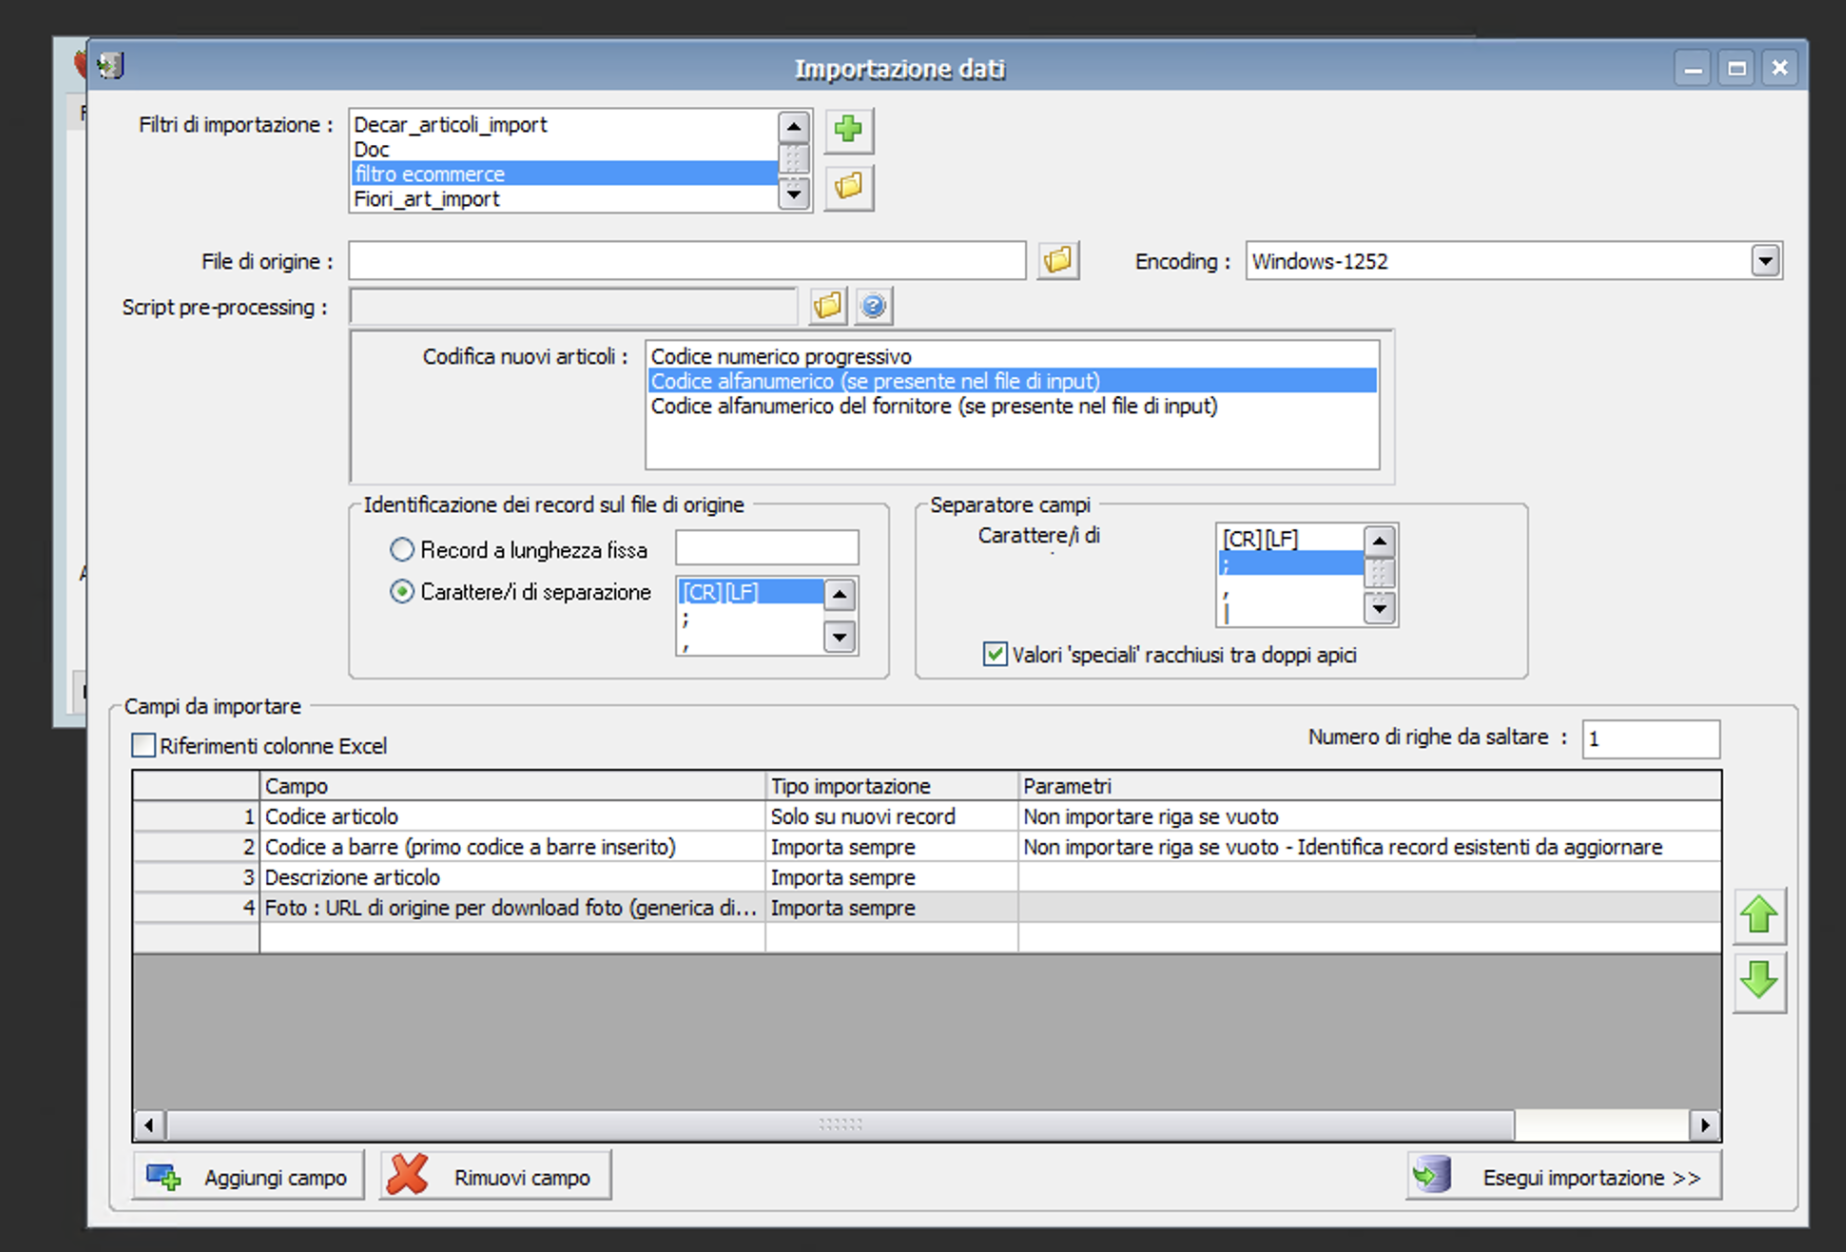Select highlighted semicolon in Separatore campi list
Screen dimensions: 1846x1252
1291,564
